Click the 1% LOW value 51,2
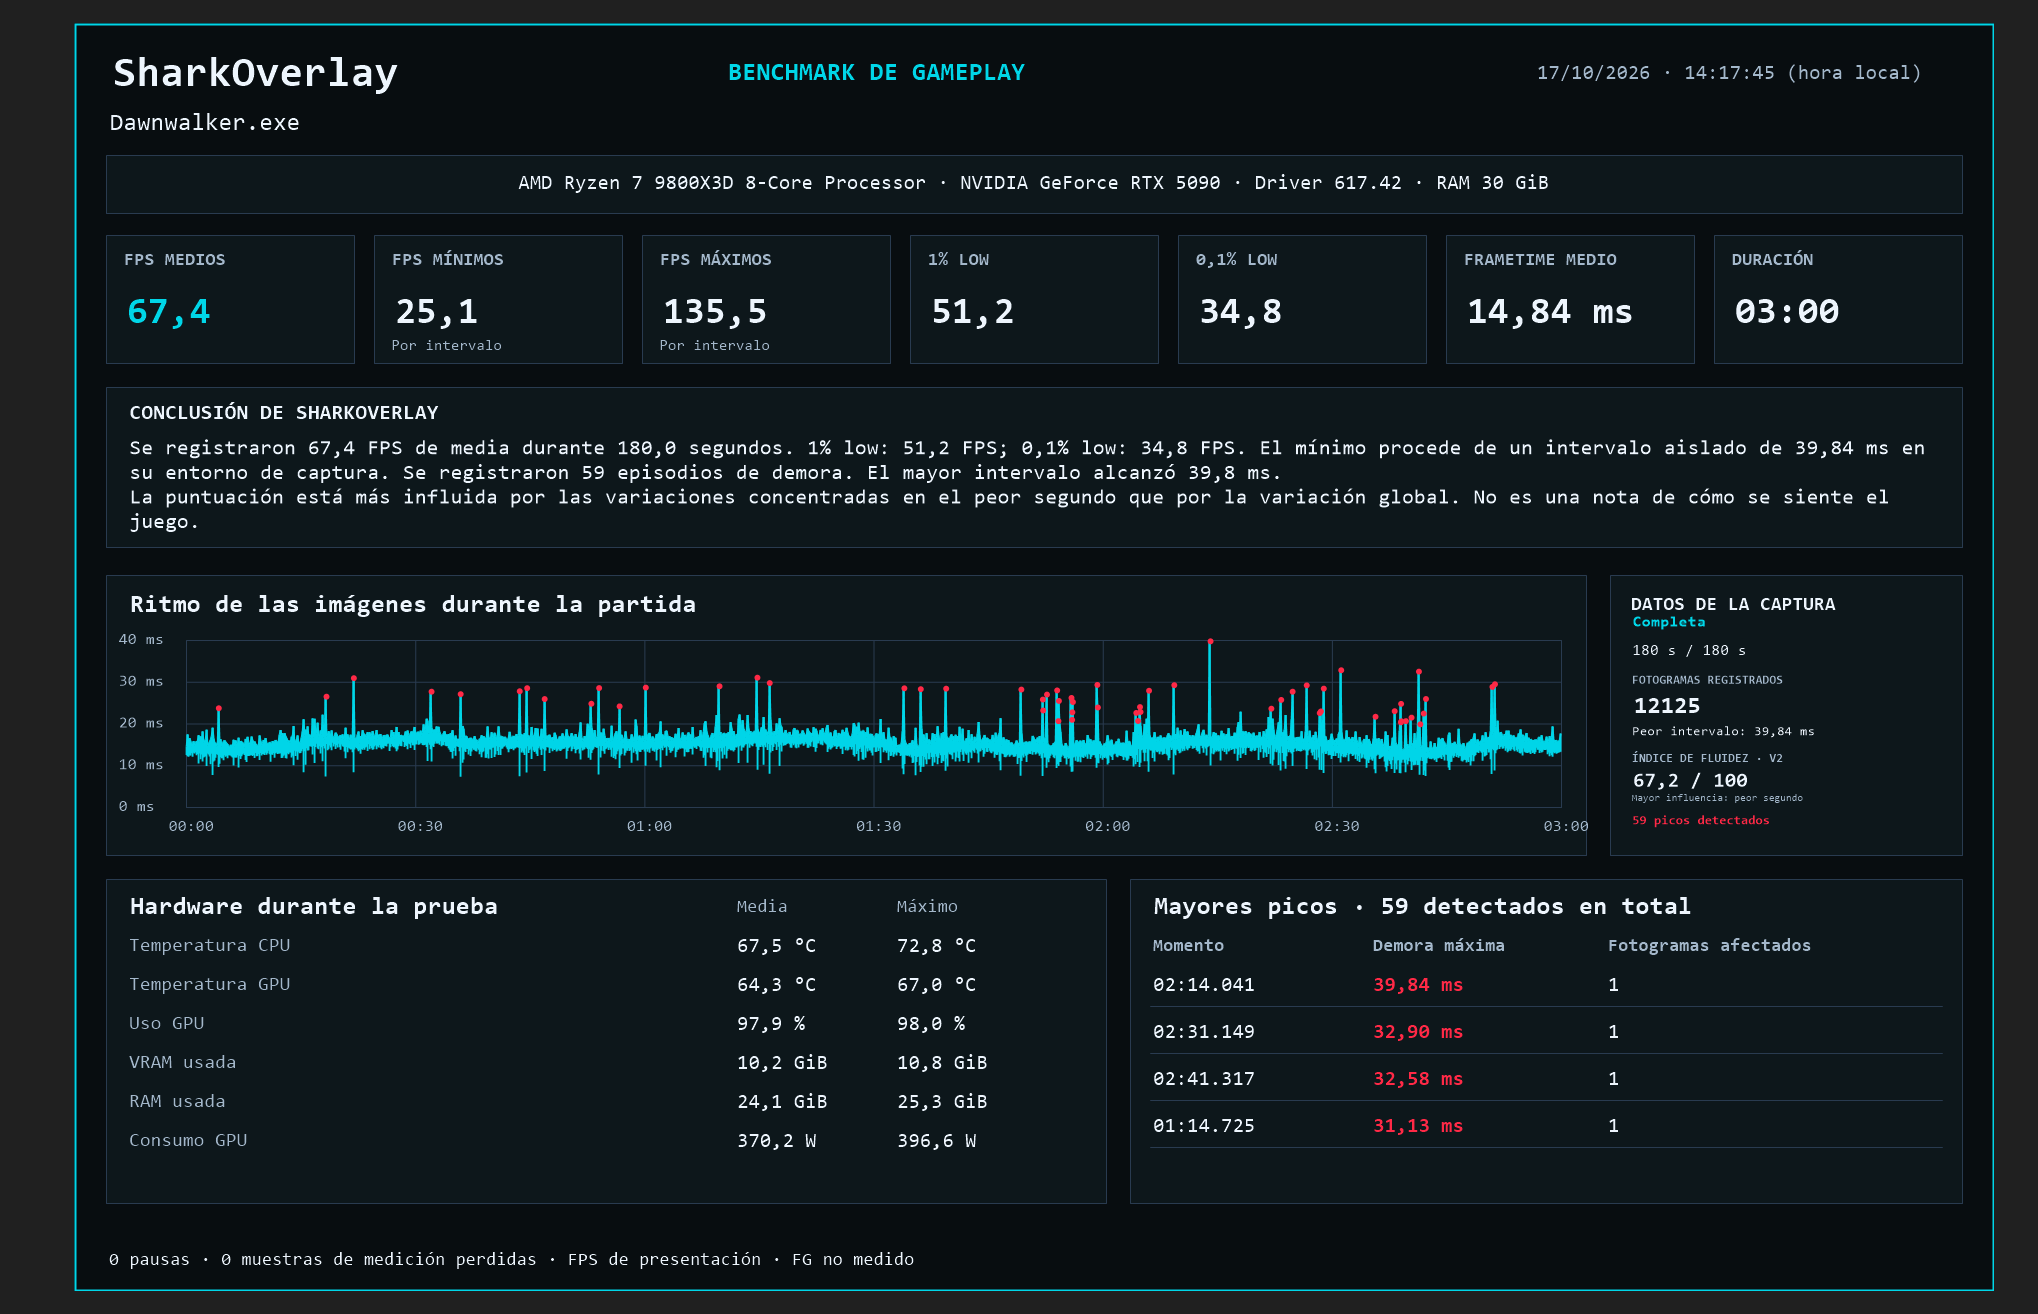 click(972, 312)
